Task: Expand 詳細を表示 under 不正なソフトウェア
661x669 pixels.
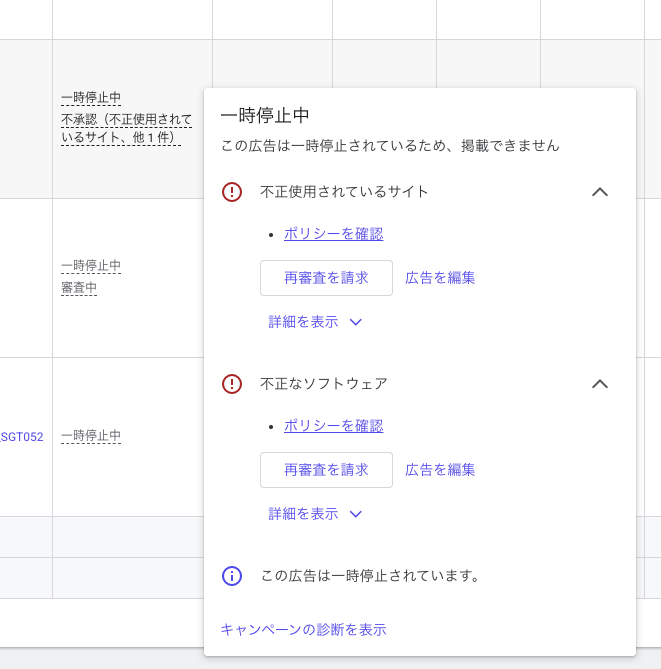Action: pyautogui.click(x=315, y=514)
